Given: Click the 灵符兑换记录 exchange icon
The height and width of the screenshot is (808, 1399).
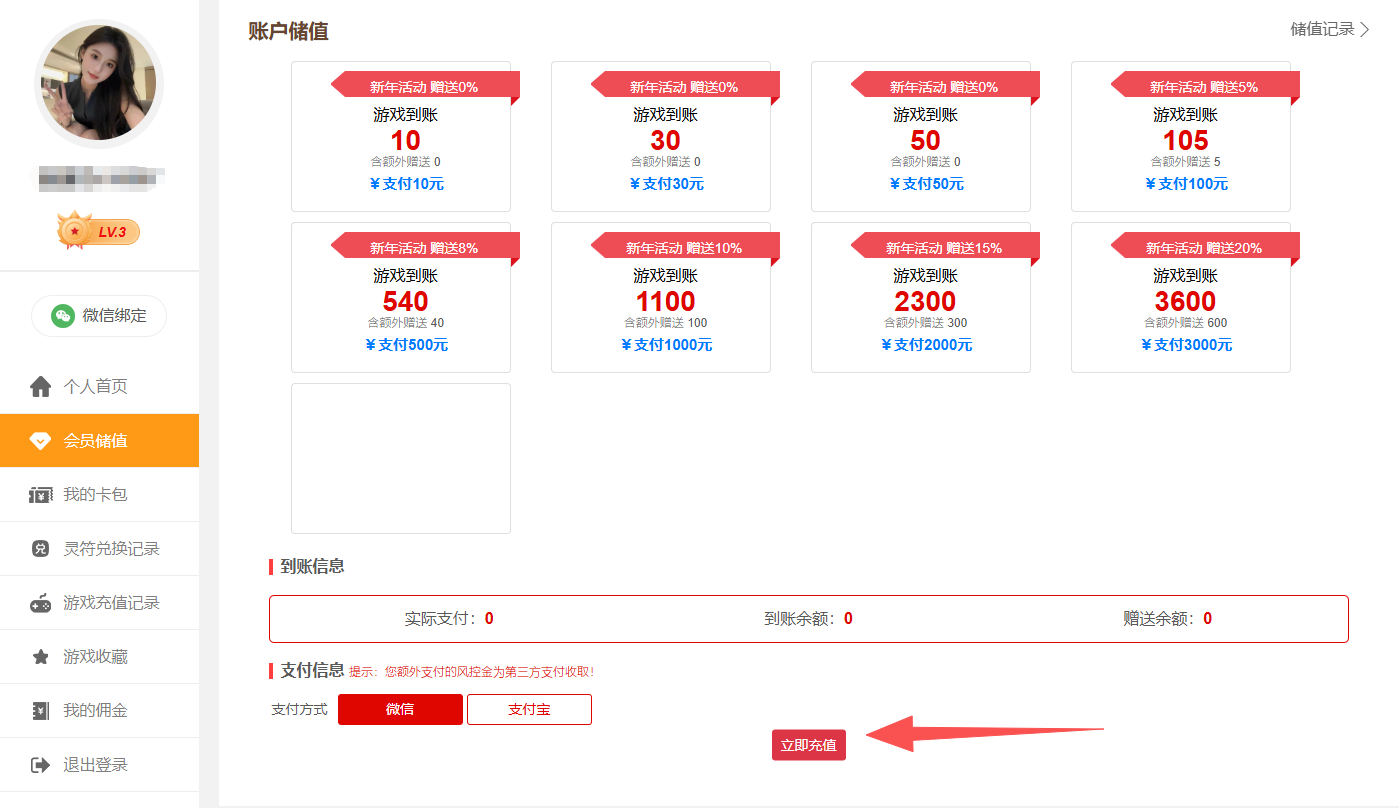Looking at the screenshot, I should pyautogui.click(x=40, y=549).
